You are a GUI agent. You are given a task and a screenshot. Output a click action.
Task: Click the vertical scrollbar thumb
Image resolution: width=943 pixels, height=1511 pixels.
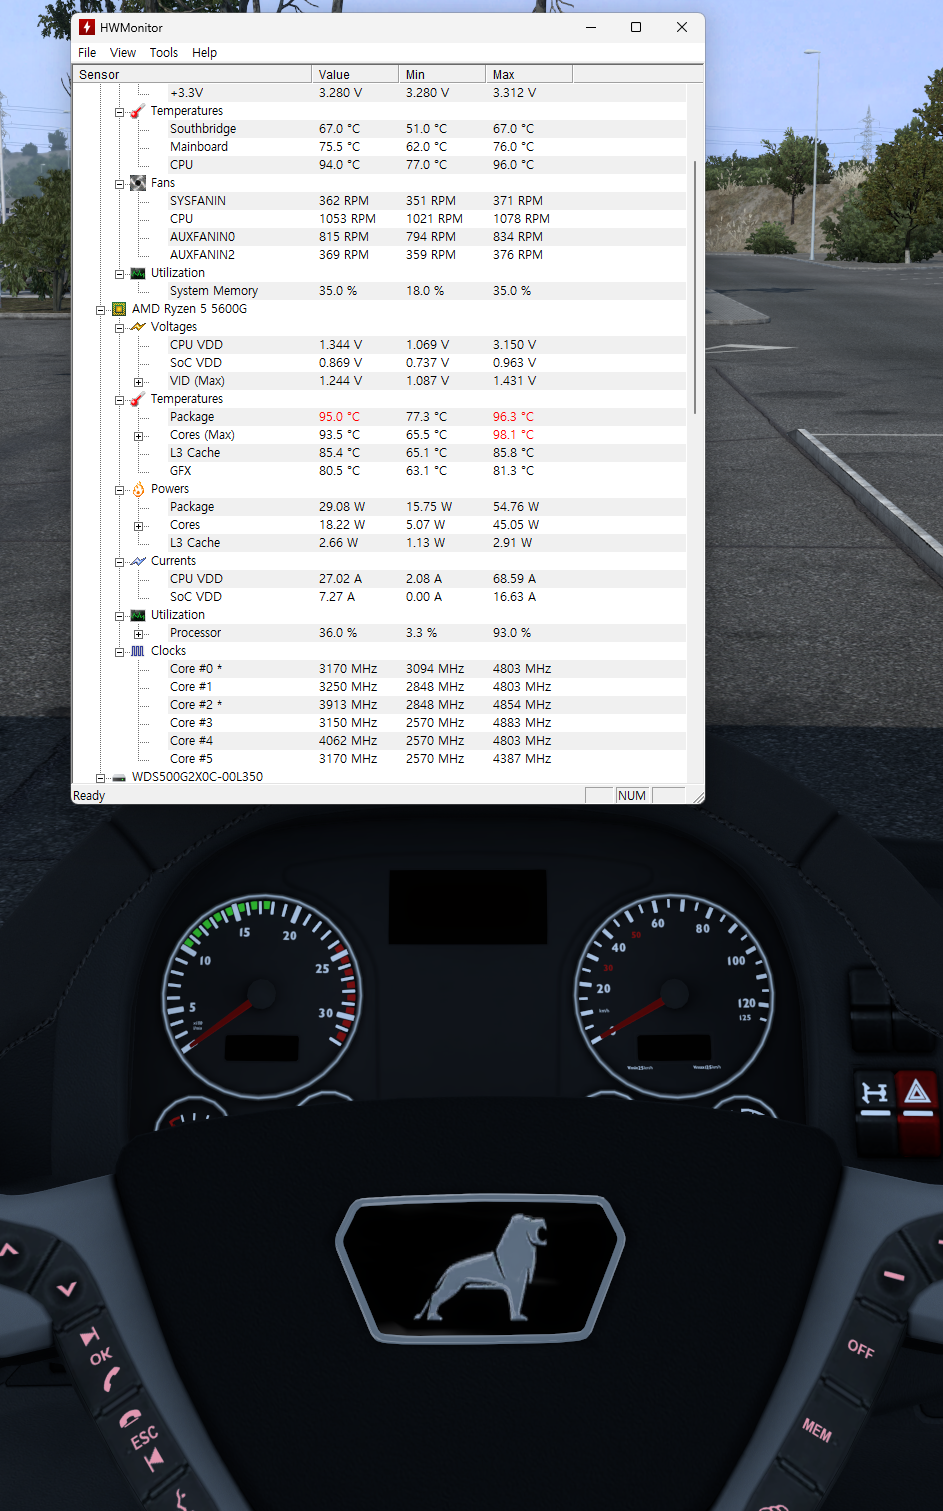tap(695, 287)
